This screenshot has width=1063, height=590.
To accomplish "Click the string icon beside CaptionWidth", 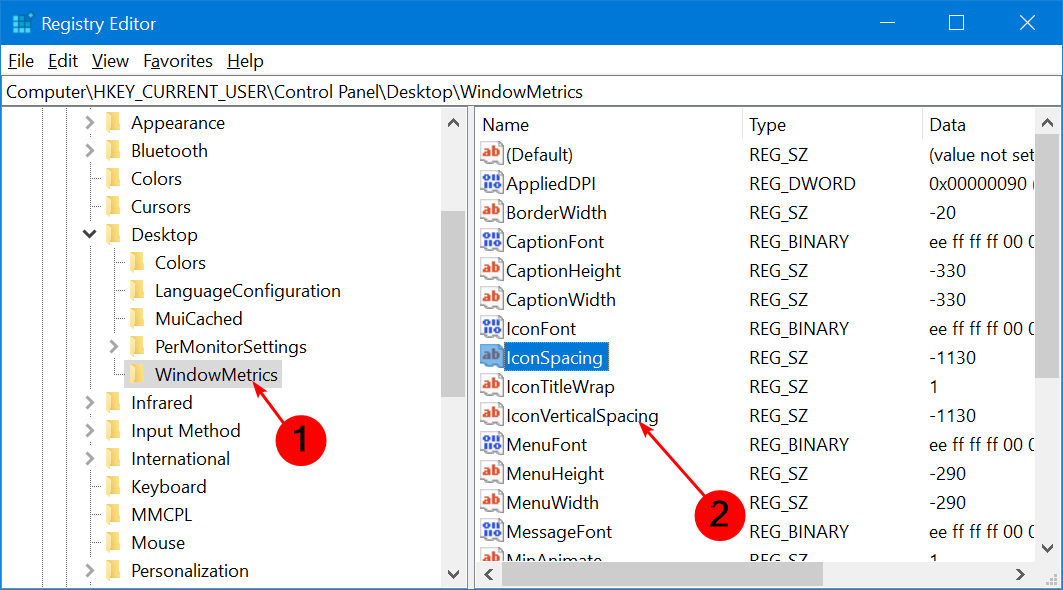I will 492,298.
